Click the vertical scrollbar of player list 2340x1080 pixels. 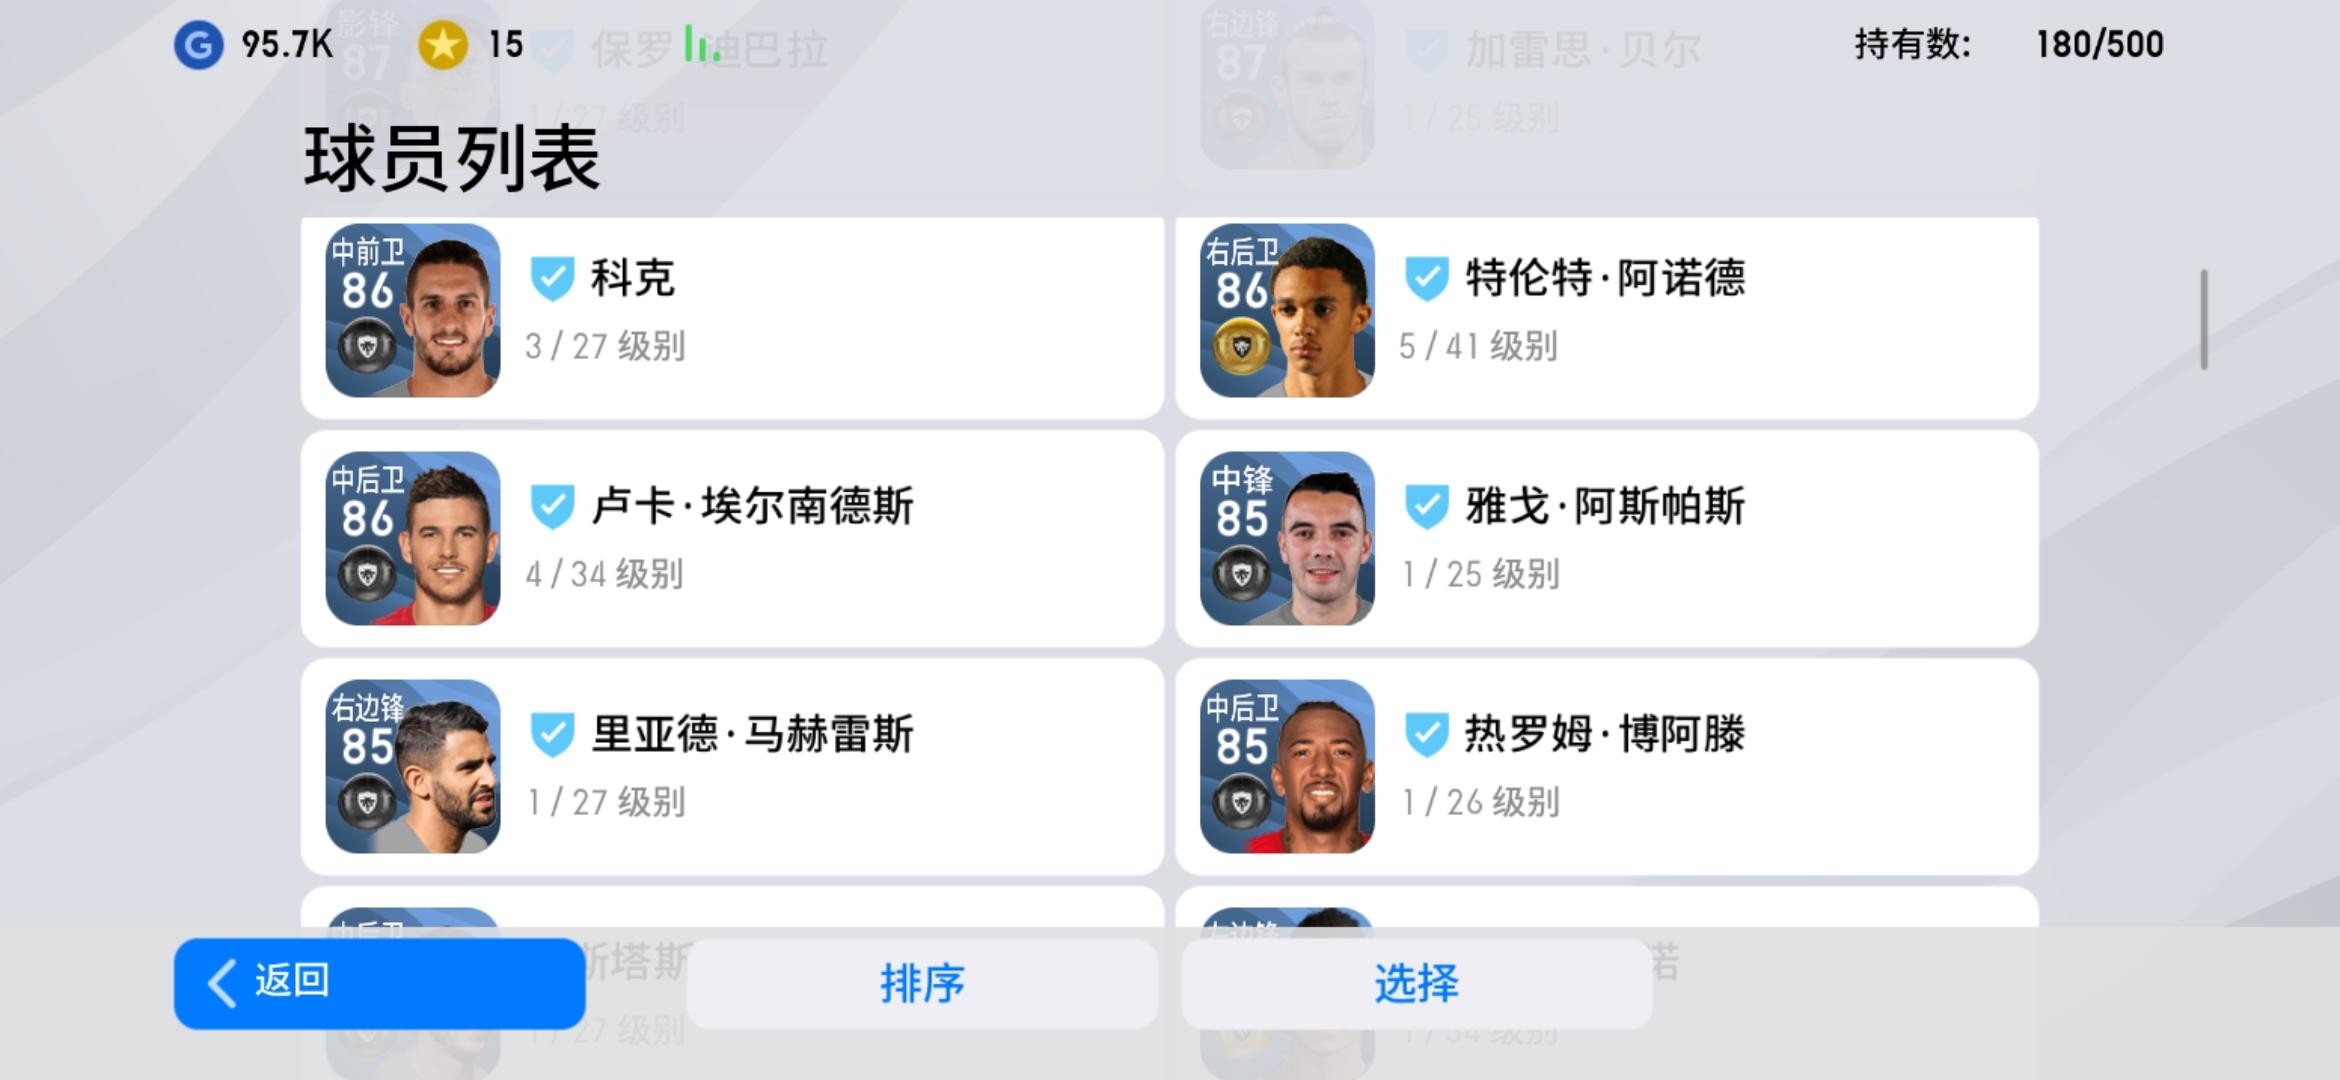[2204, 319]
